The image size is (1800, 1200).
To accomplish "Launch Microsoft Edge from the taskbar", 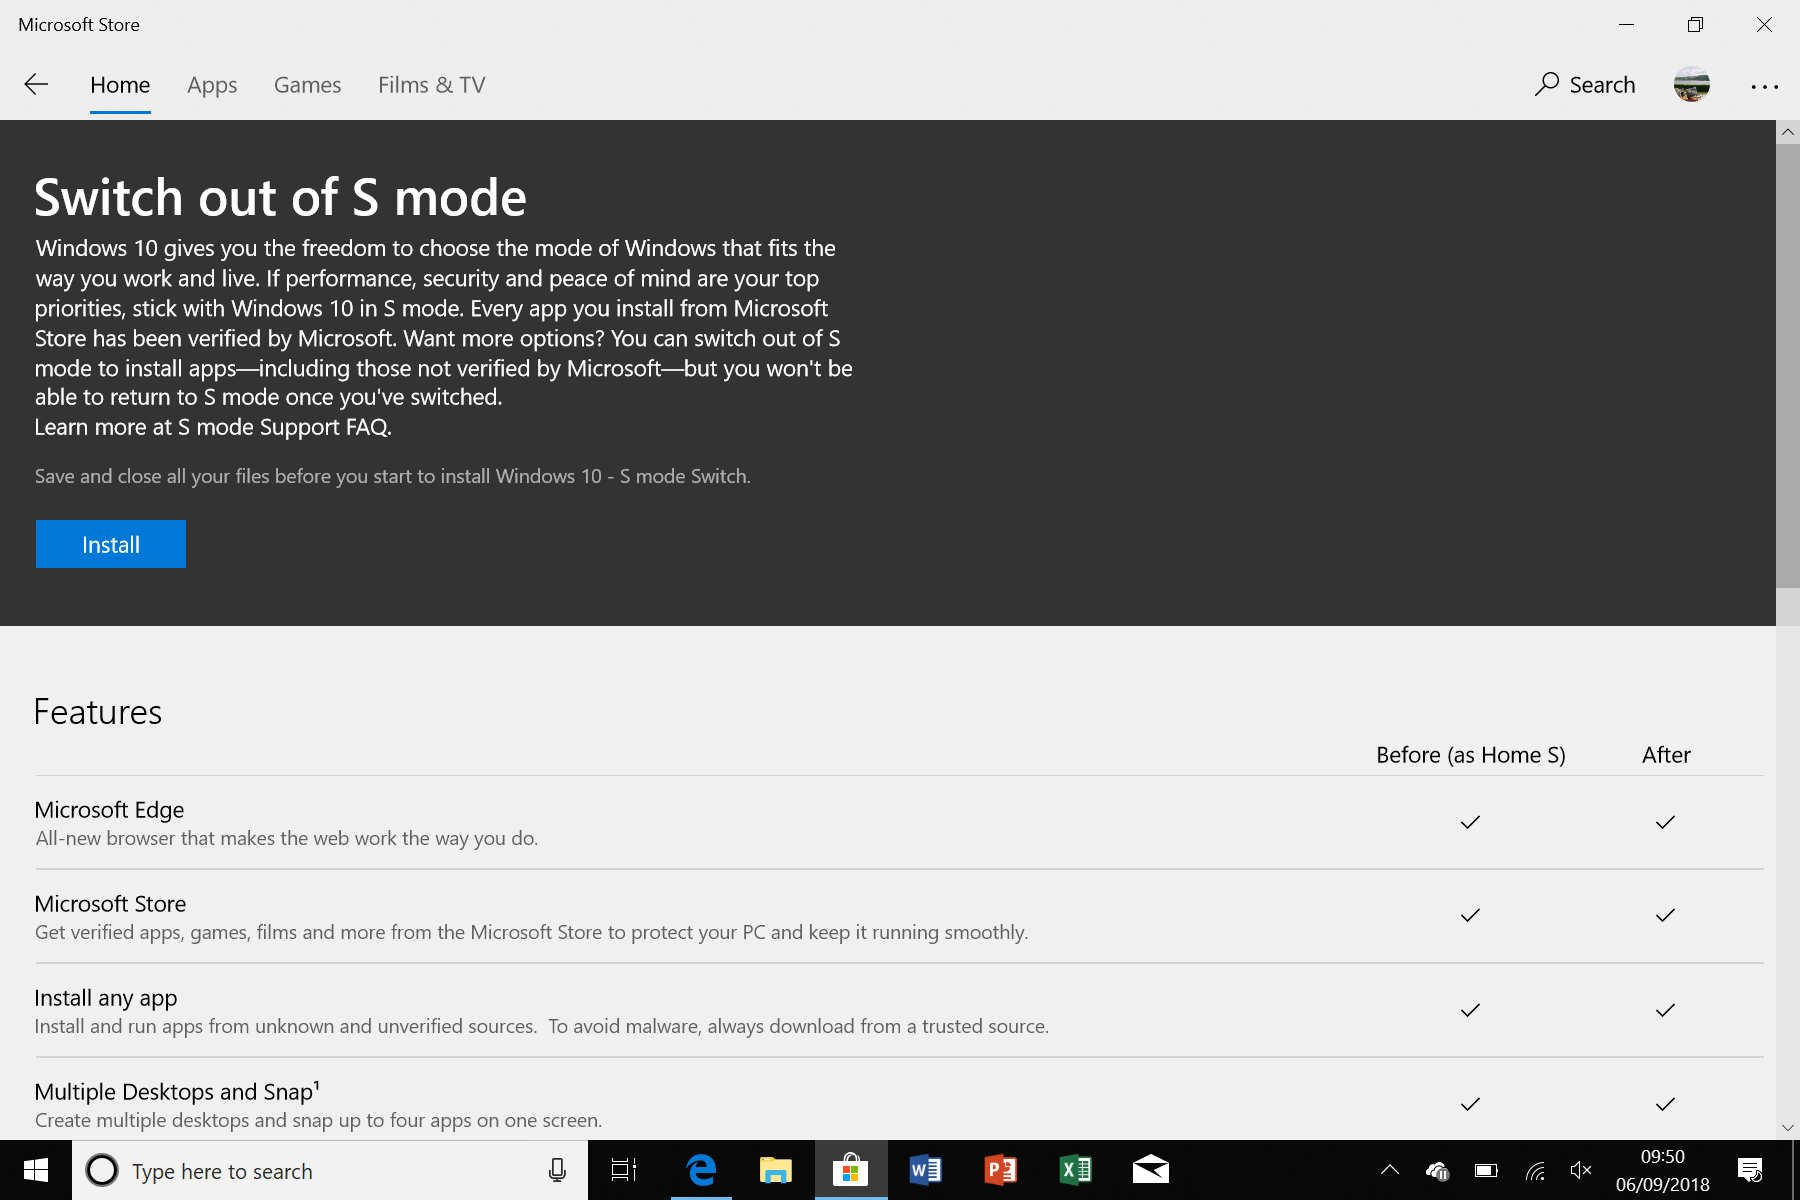I will [x=701, y=1170].
